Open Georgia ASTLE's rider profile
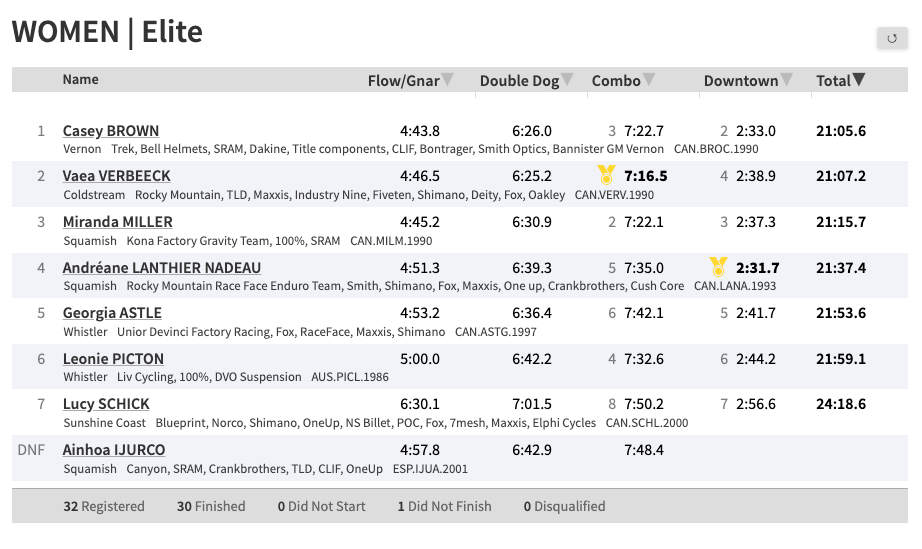 click(113, 313)
